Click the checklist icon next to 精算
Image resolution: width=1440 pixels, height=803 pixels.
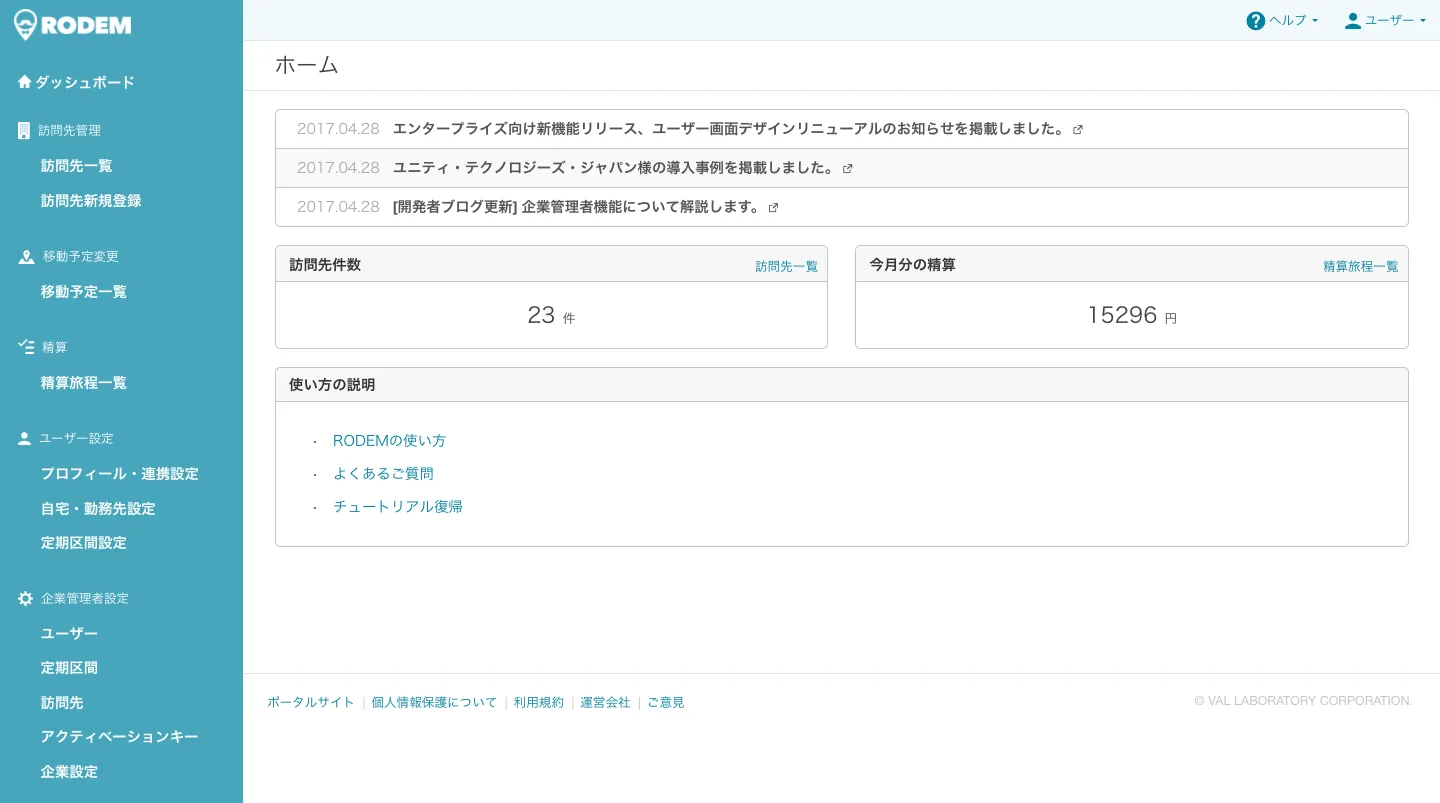coord(26,347)
